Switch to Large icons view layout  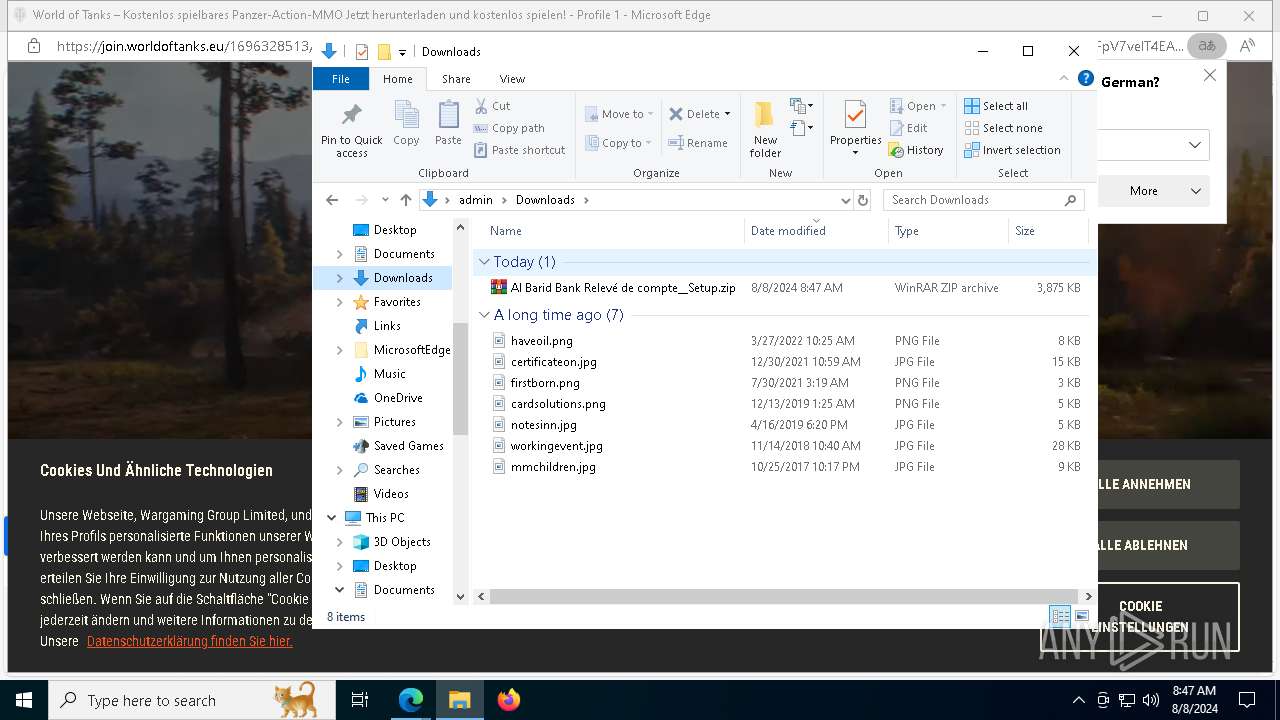(1081, 616)
